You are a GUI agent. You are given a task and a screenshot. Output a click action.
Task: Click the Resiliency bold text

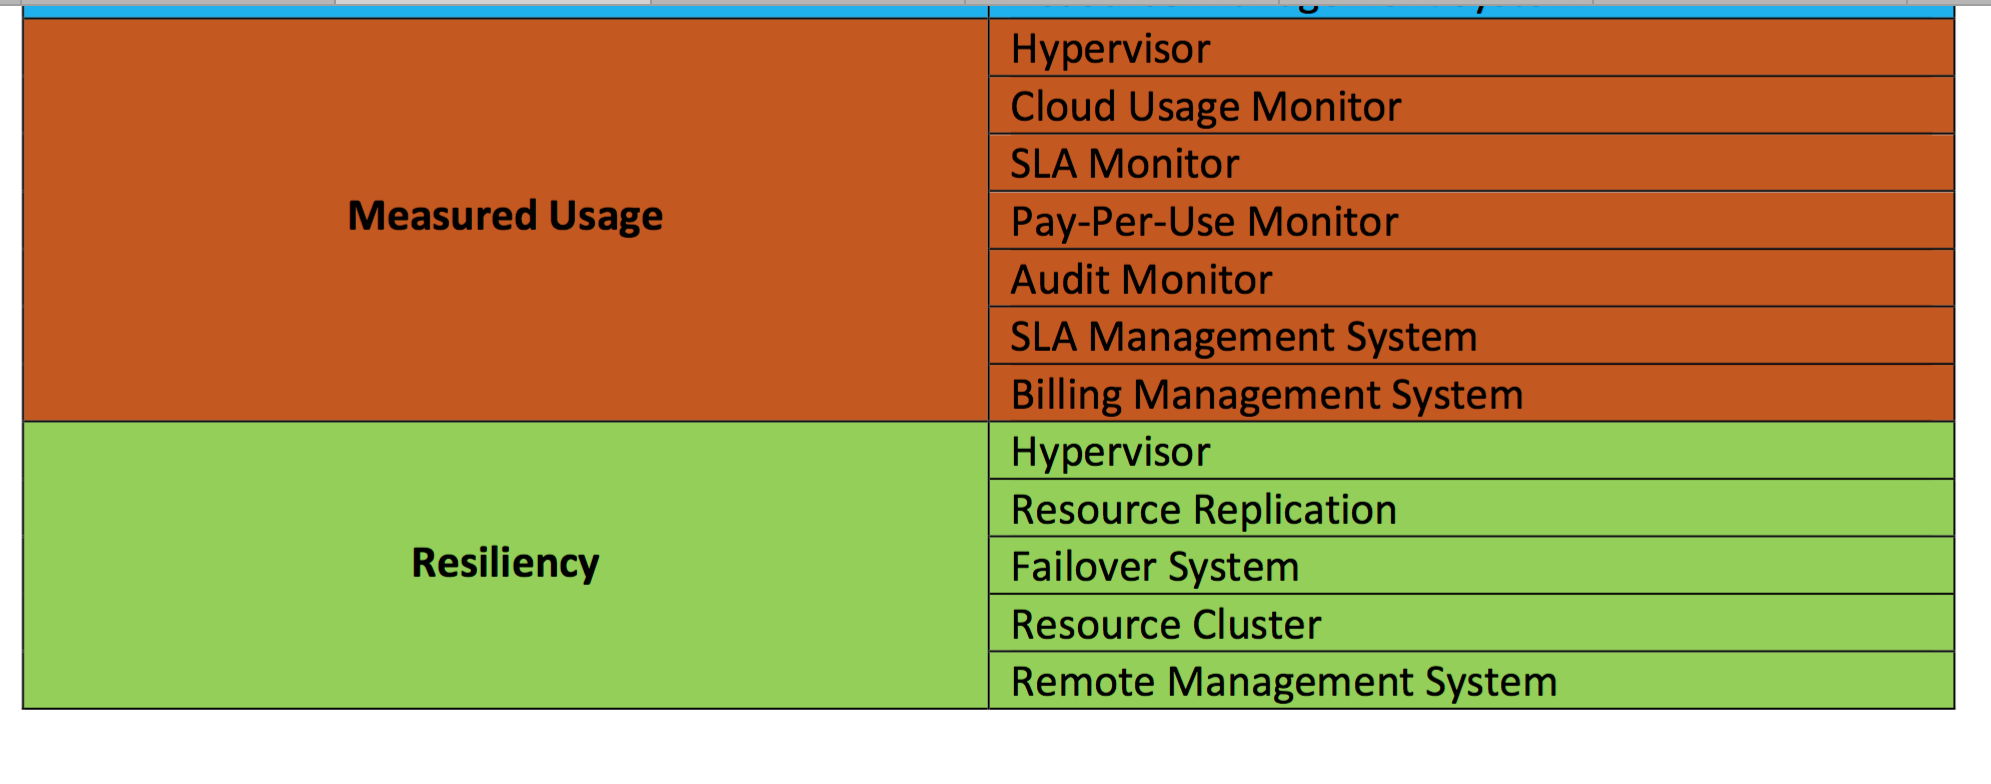pyautogui.click(x=505, y=563)
